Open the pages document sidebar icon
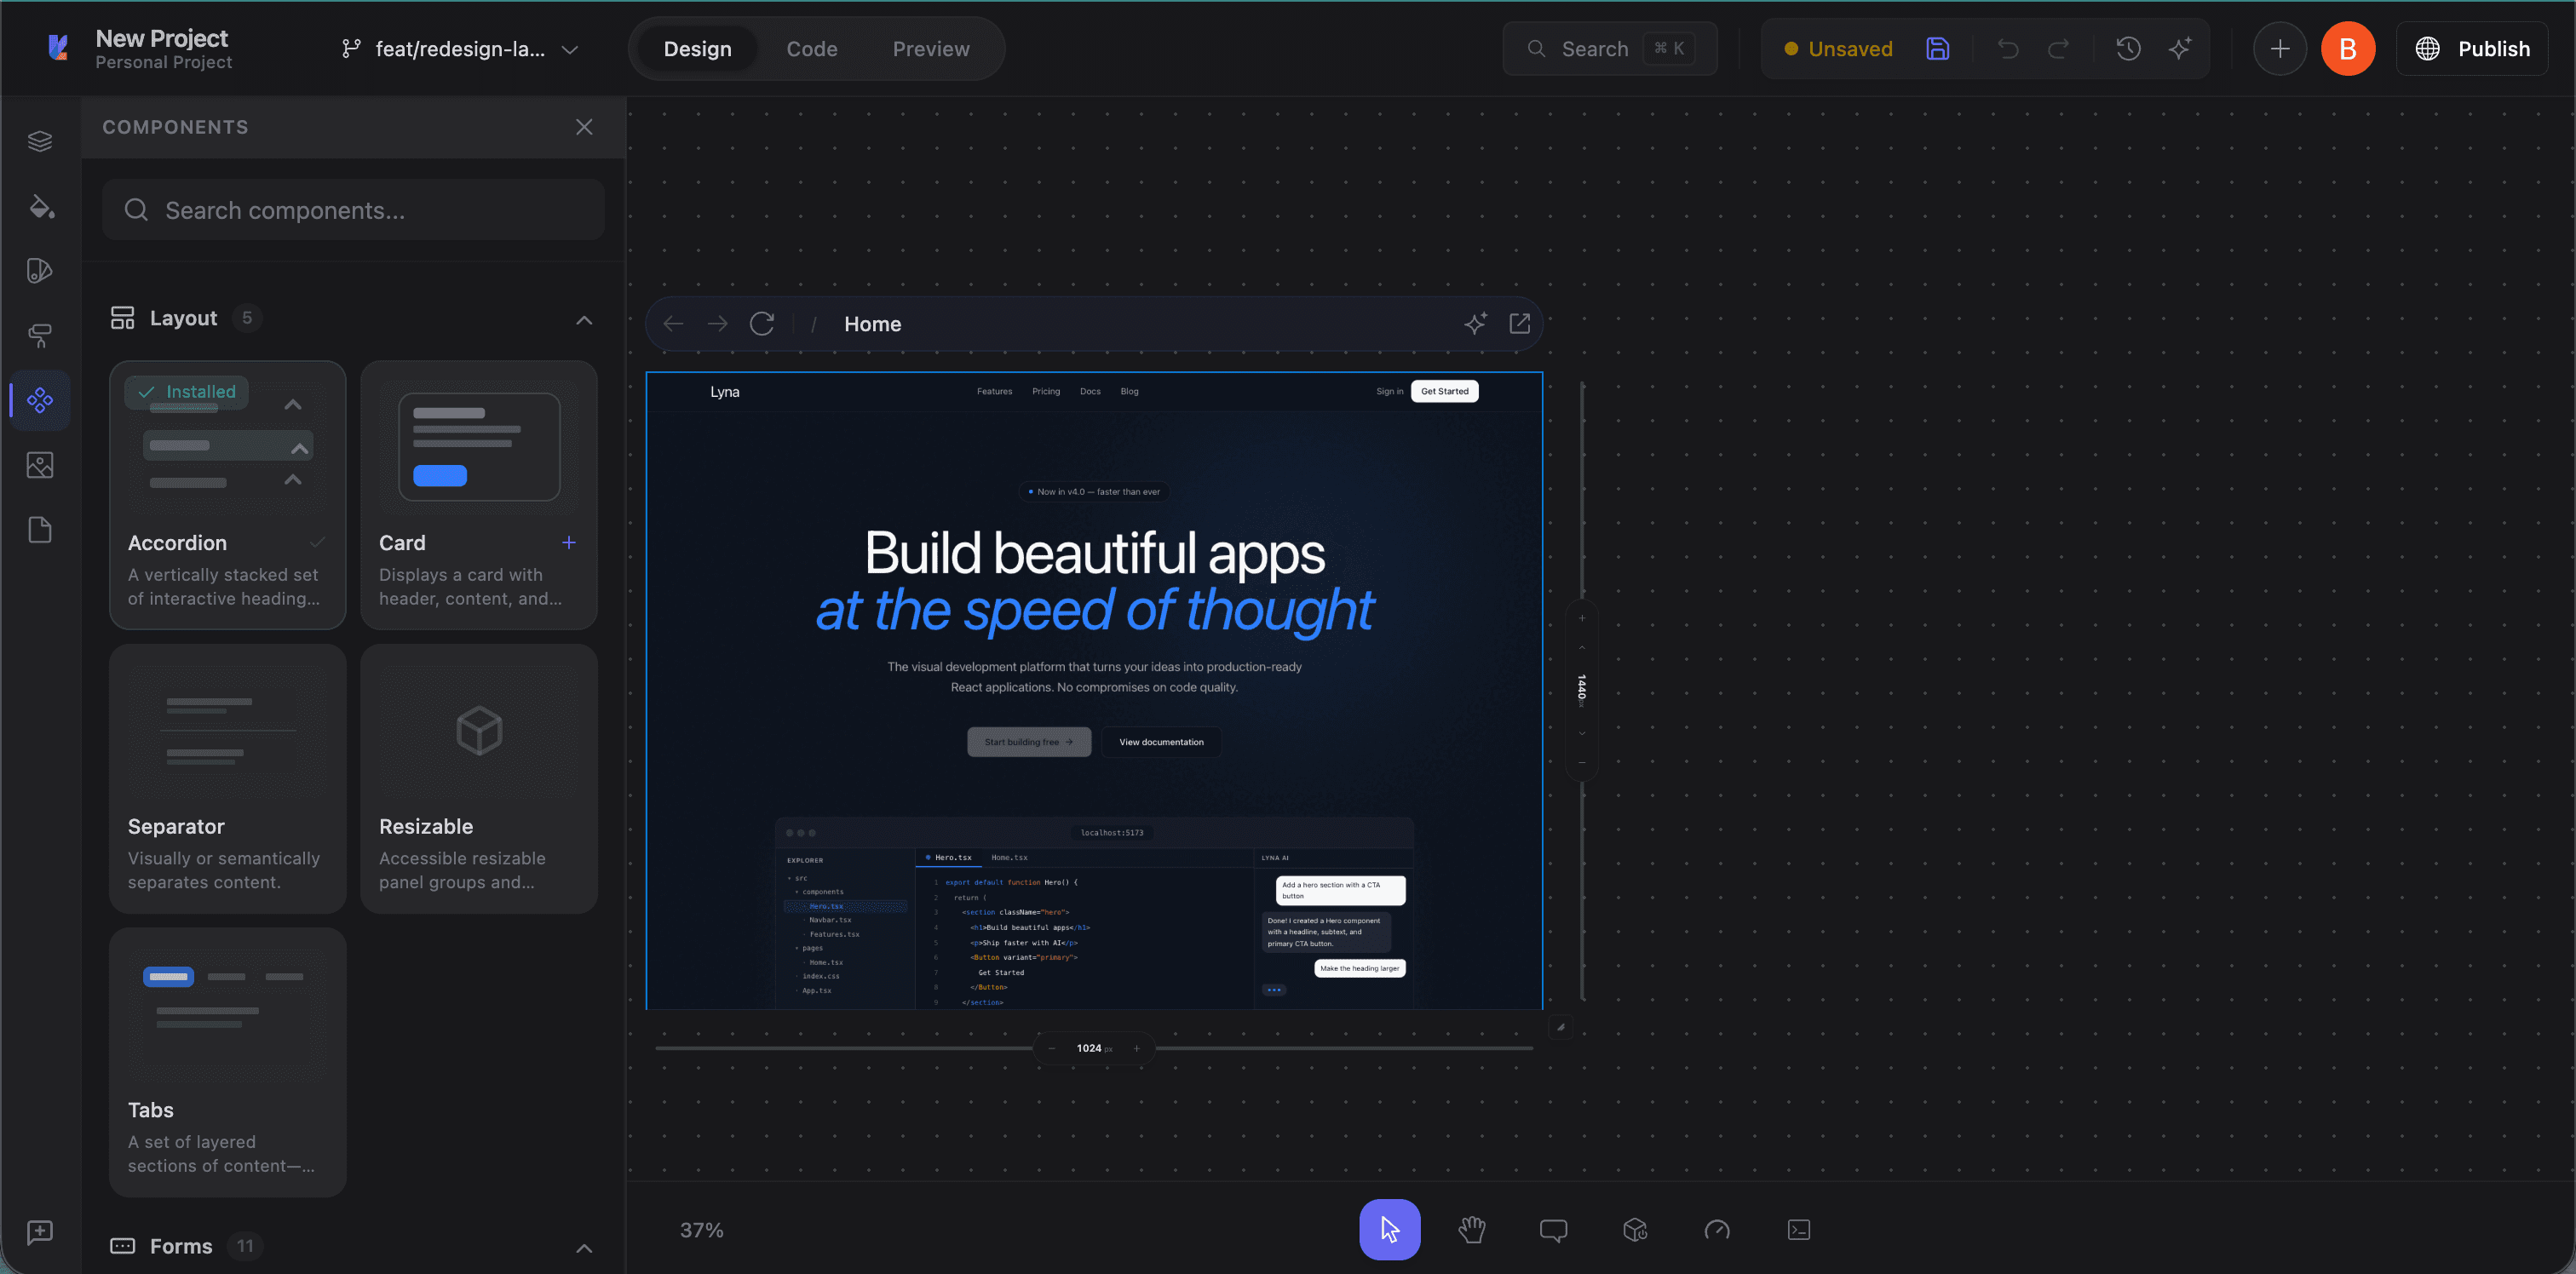 click(x=40, y=530)
